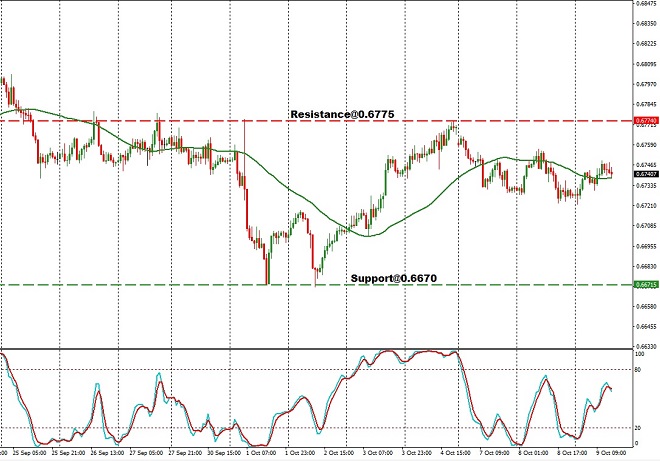
Task: Click the 25 Sep 05:00 time label
Action: coord(29,453)
